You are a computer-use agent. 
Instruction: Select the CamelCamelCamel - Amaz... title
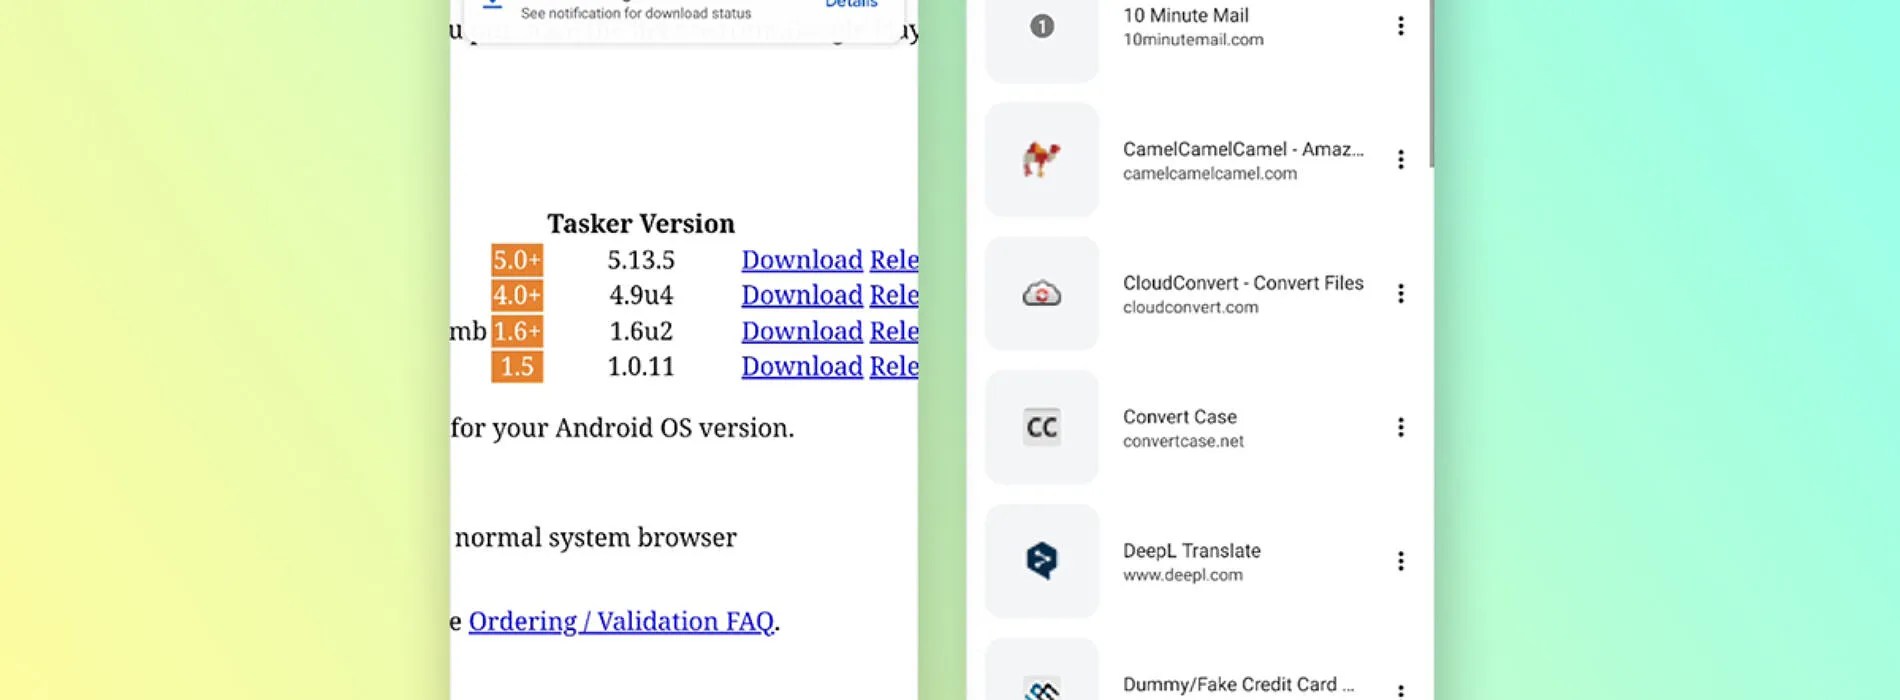click(x=1243, y=149)
